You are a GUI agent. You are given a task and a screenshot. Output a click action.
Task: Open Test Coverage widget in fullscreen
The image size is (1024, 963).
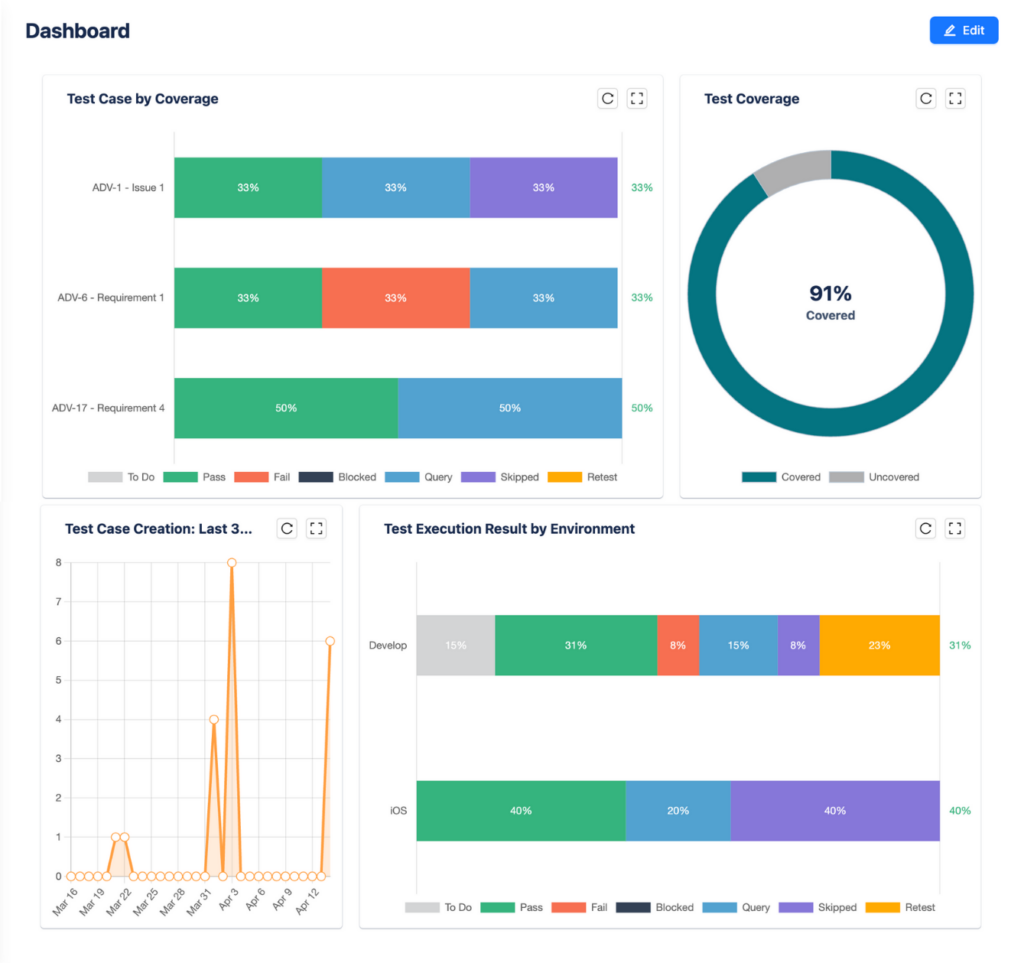point(955,98)
